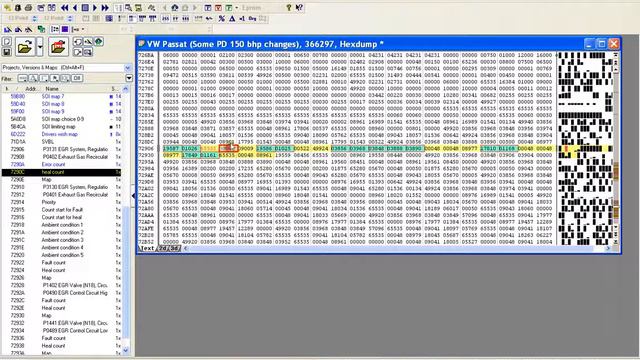Click the first blue chart icon in third toolbar
The image size is (640, 360).
(x=8, y=29)
